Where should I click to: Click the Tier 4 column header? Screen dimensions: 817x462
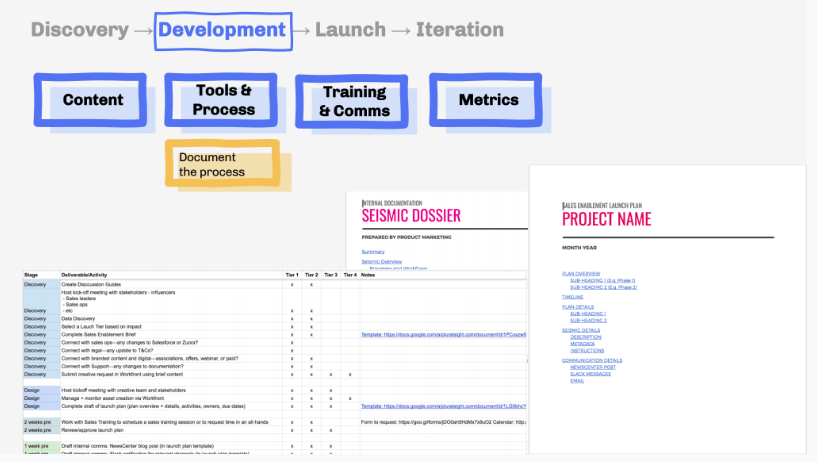coord(350,274)
